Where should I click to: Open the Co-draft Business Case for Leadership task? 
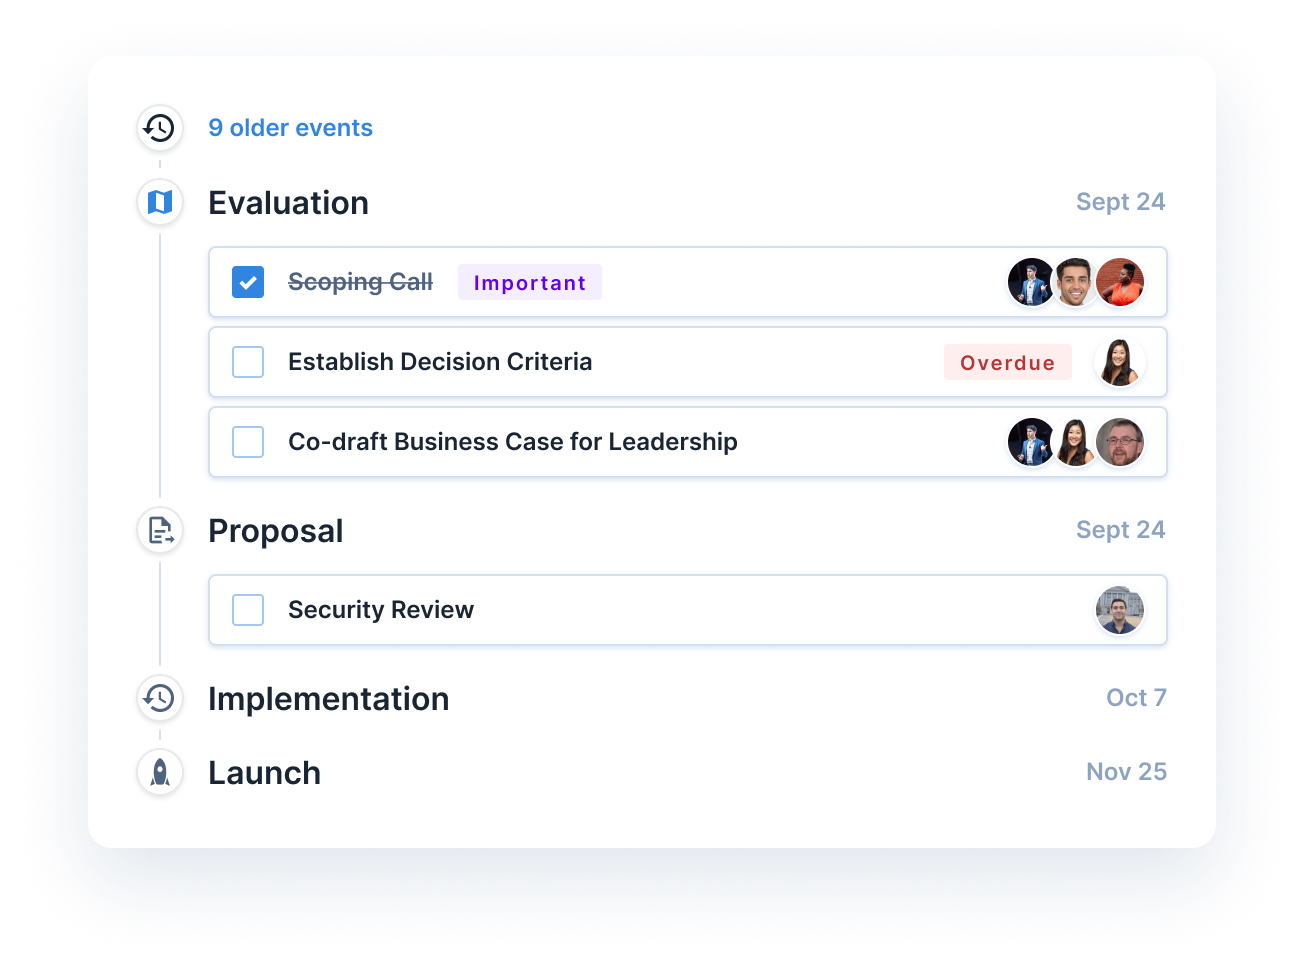[x=512, y=442]
